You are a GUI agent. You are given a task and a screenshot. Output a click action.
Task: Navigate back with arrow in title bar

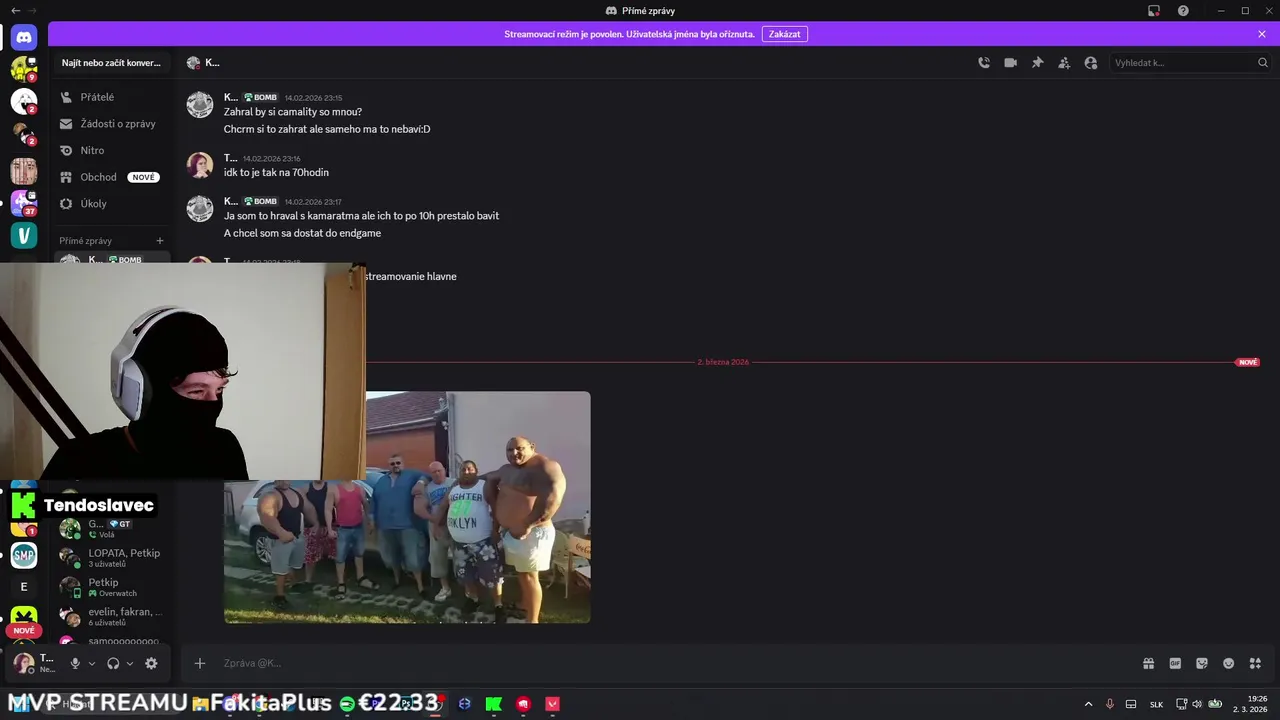tap(15, 11)
